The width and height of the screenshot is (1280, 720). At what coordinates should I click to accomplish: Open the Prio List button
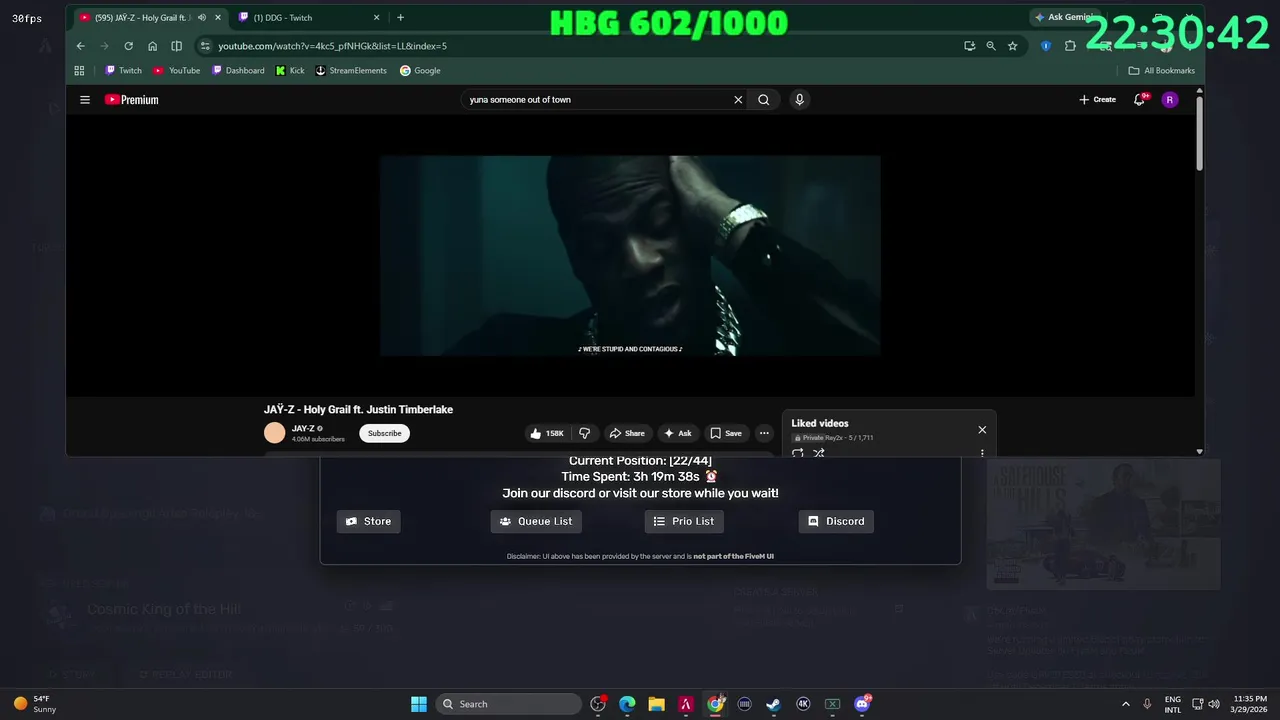[x=684, y=521]
